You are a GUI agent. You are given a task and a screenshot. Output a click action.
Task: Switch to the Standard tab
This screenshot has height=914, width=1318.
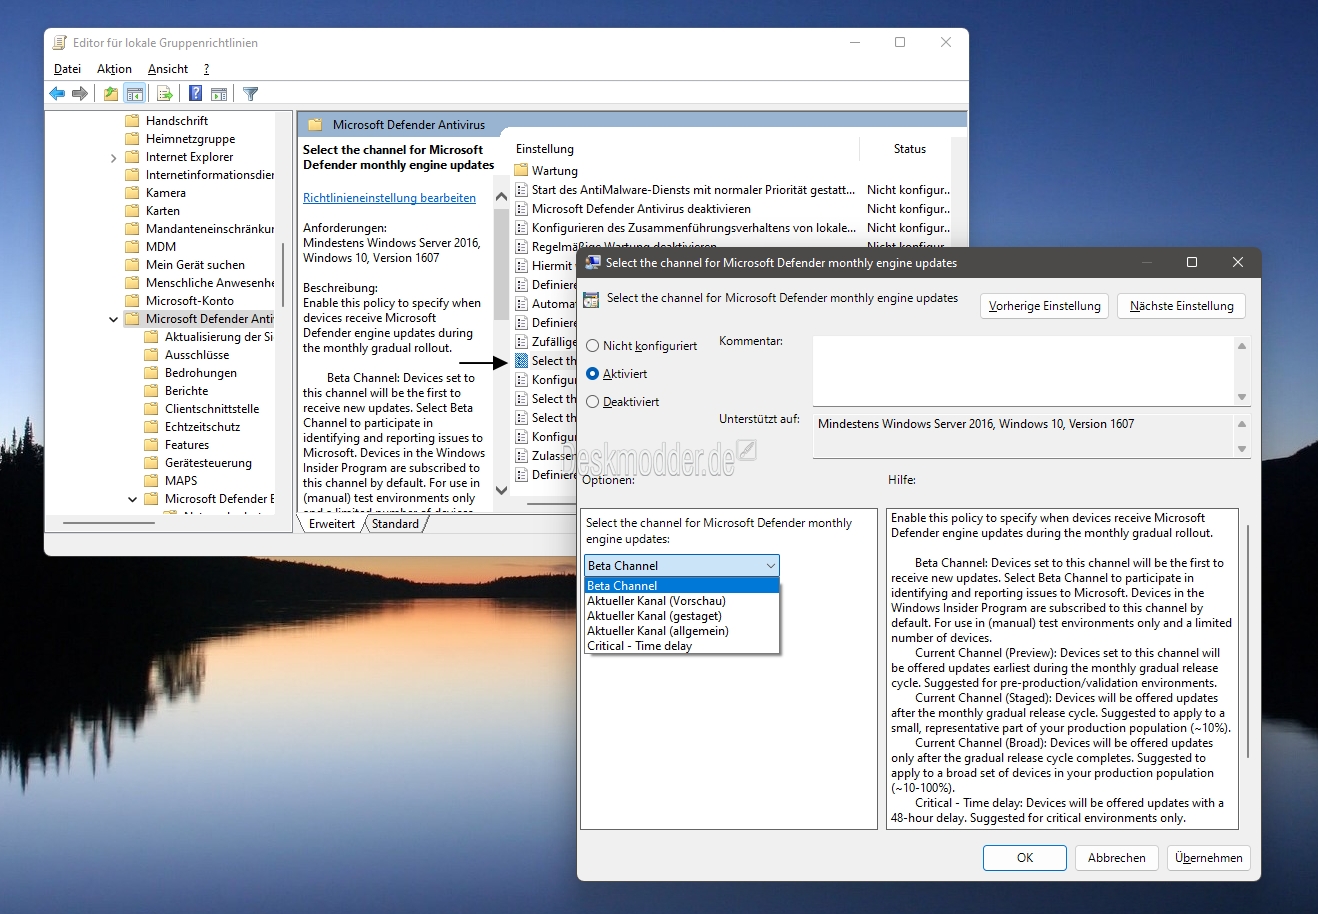pos(396,524)
